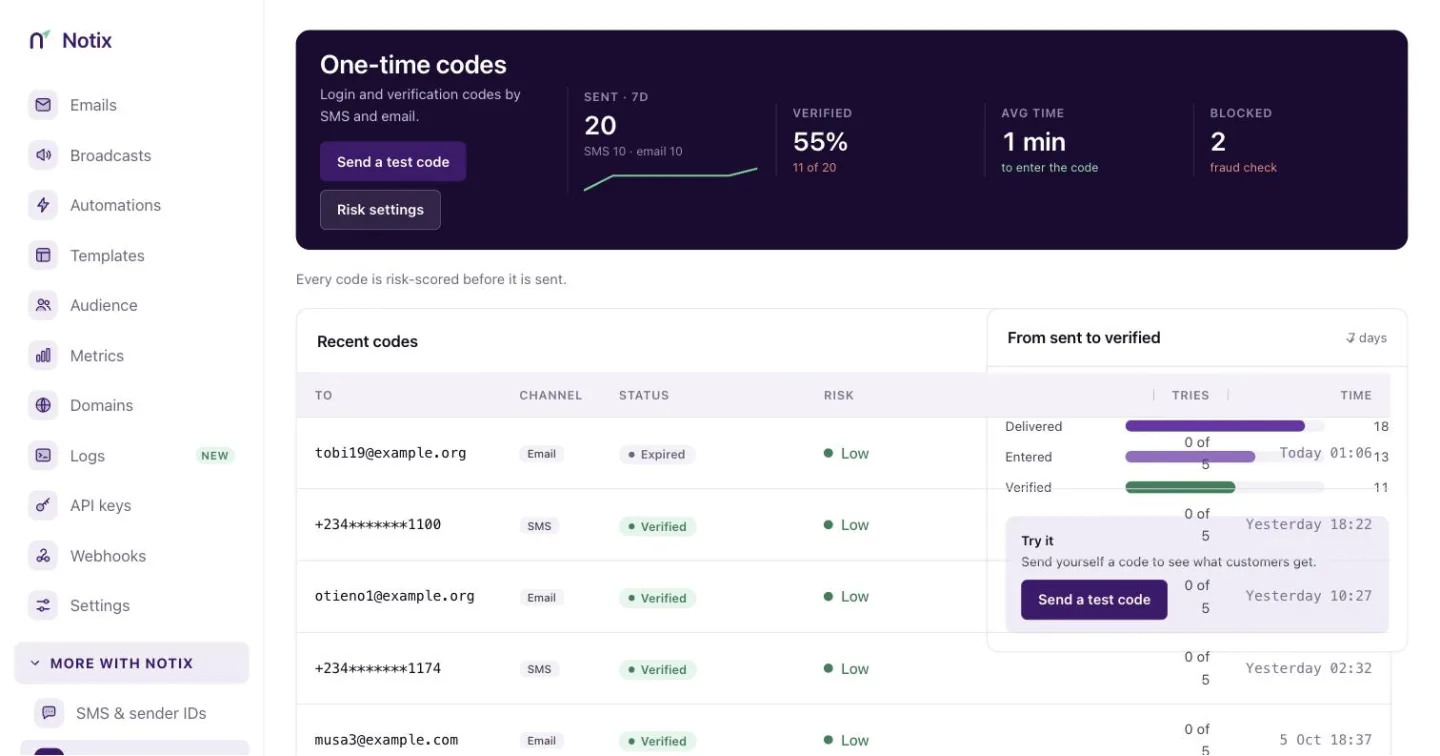Click the green Verified funnel bar
The image size is (1440, 756).
point(1180,487)
